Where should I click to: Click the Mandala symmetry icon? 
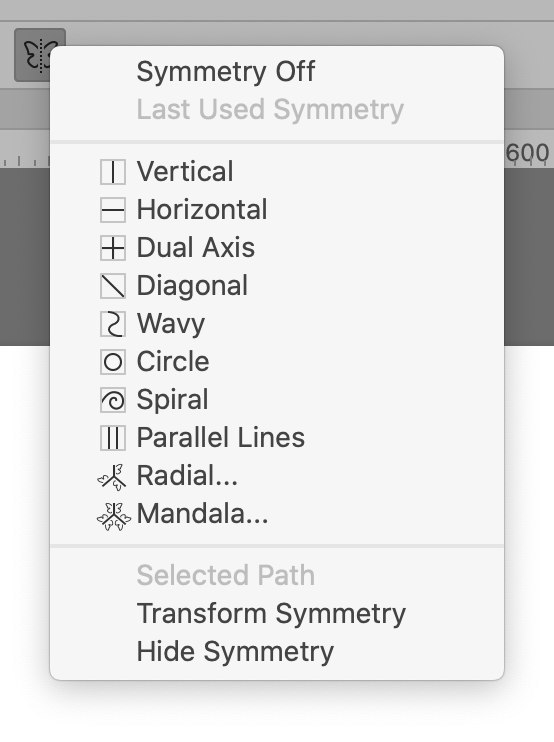pyautogui.click(x=114, y=516)
